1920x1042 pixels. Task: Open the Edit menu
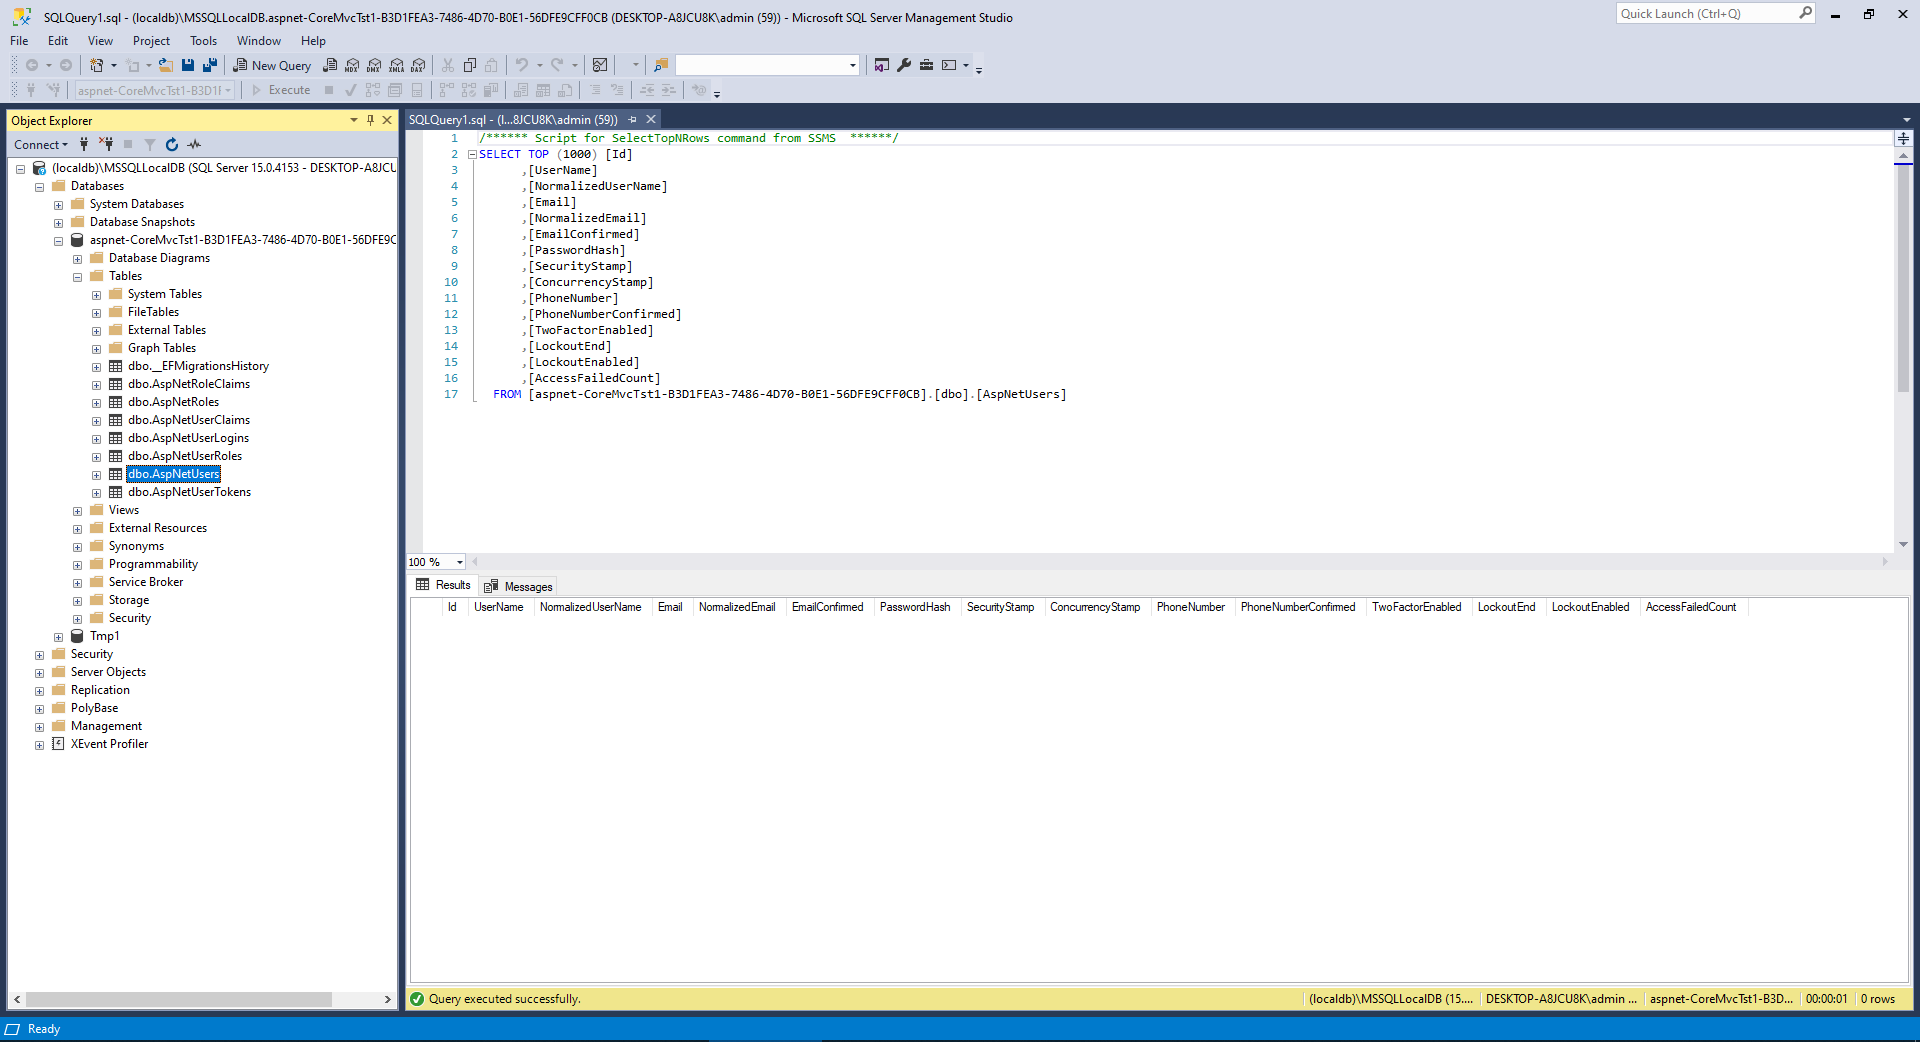pos(58,41)
